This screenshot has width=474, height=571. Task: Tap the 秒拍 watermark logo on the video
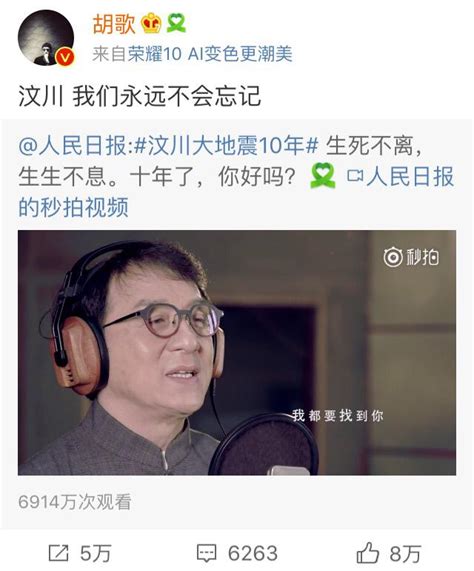411,257
